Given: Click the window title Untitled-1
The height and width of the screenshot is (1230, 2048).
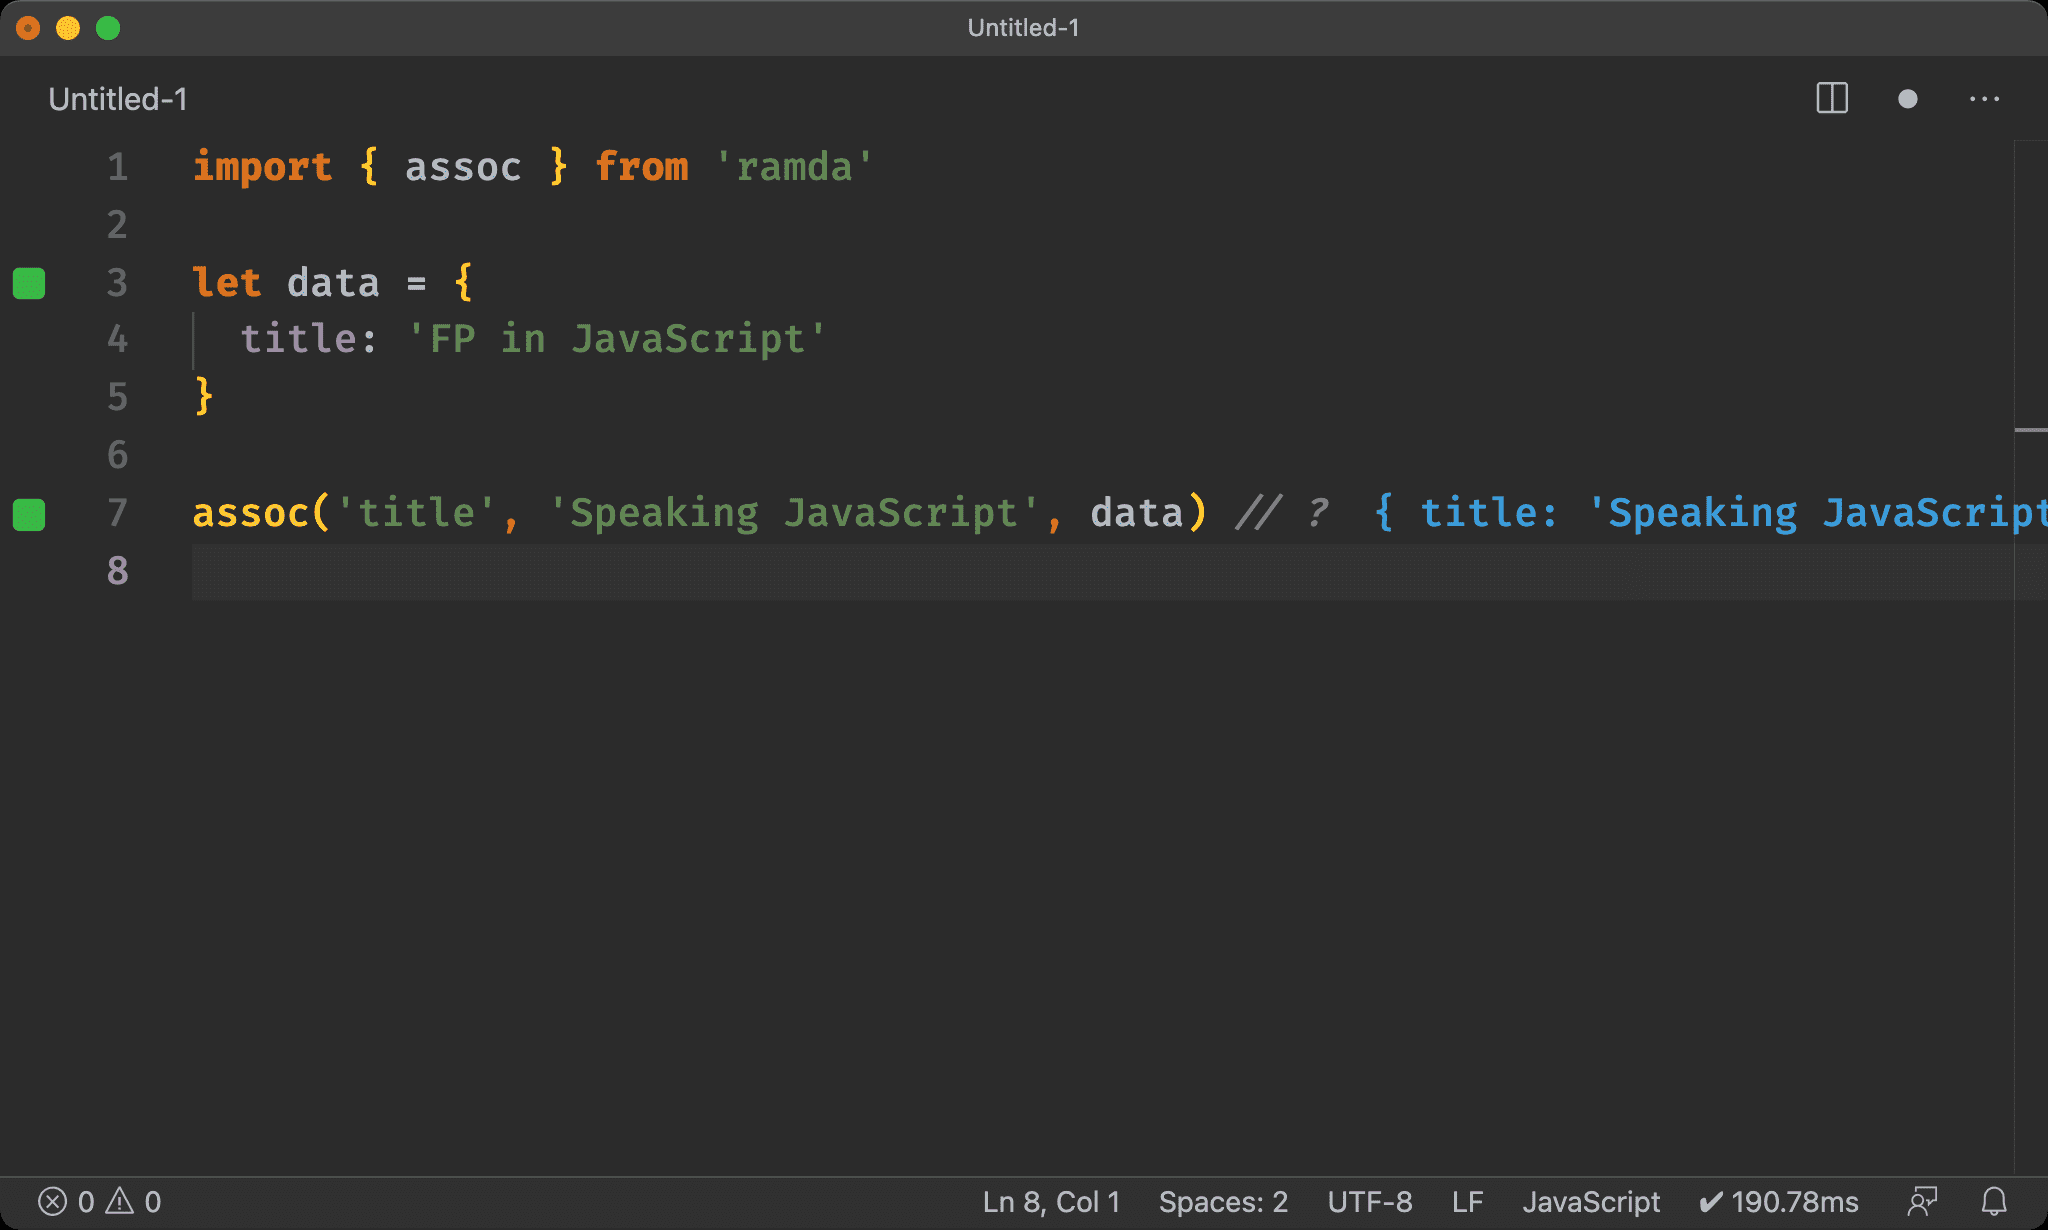Looking at the screenshot, I should 1023,28.
